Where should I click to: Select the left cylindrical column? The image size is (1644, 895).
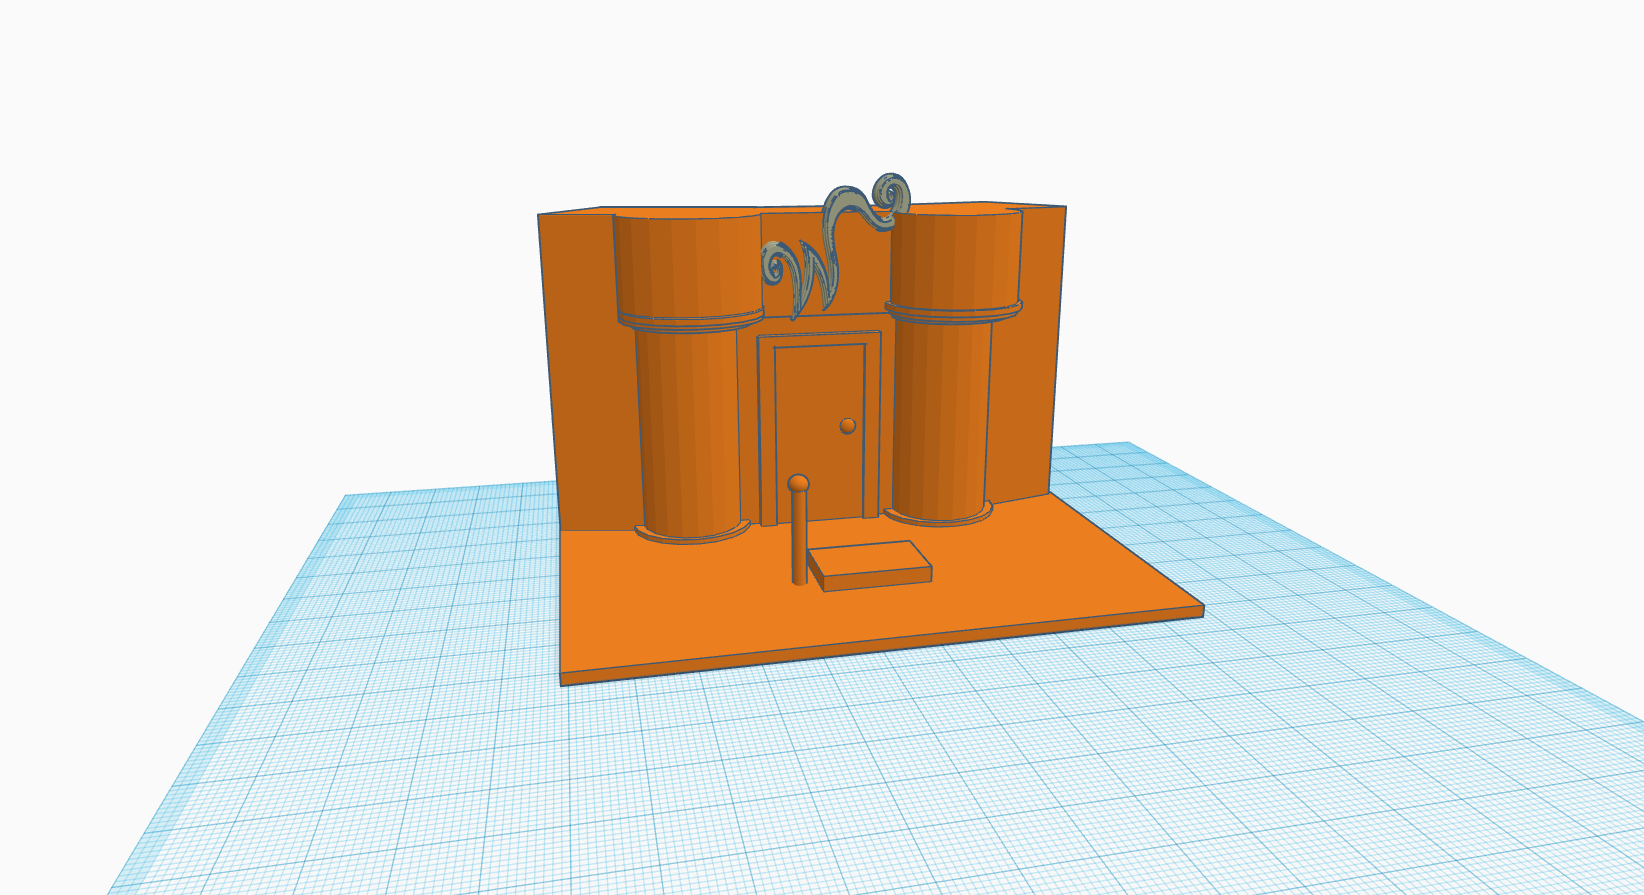pyautogui.click(x=689, y=378)
